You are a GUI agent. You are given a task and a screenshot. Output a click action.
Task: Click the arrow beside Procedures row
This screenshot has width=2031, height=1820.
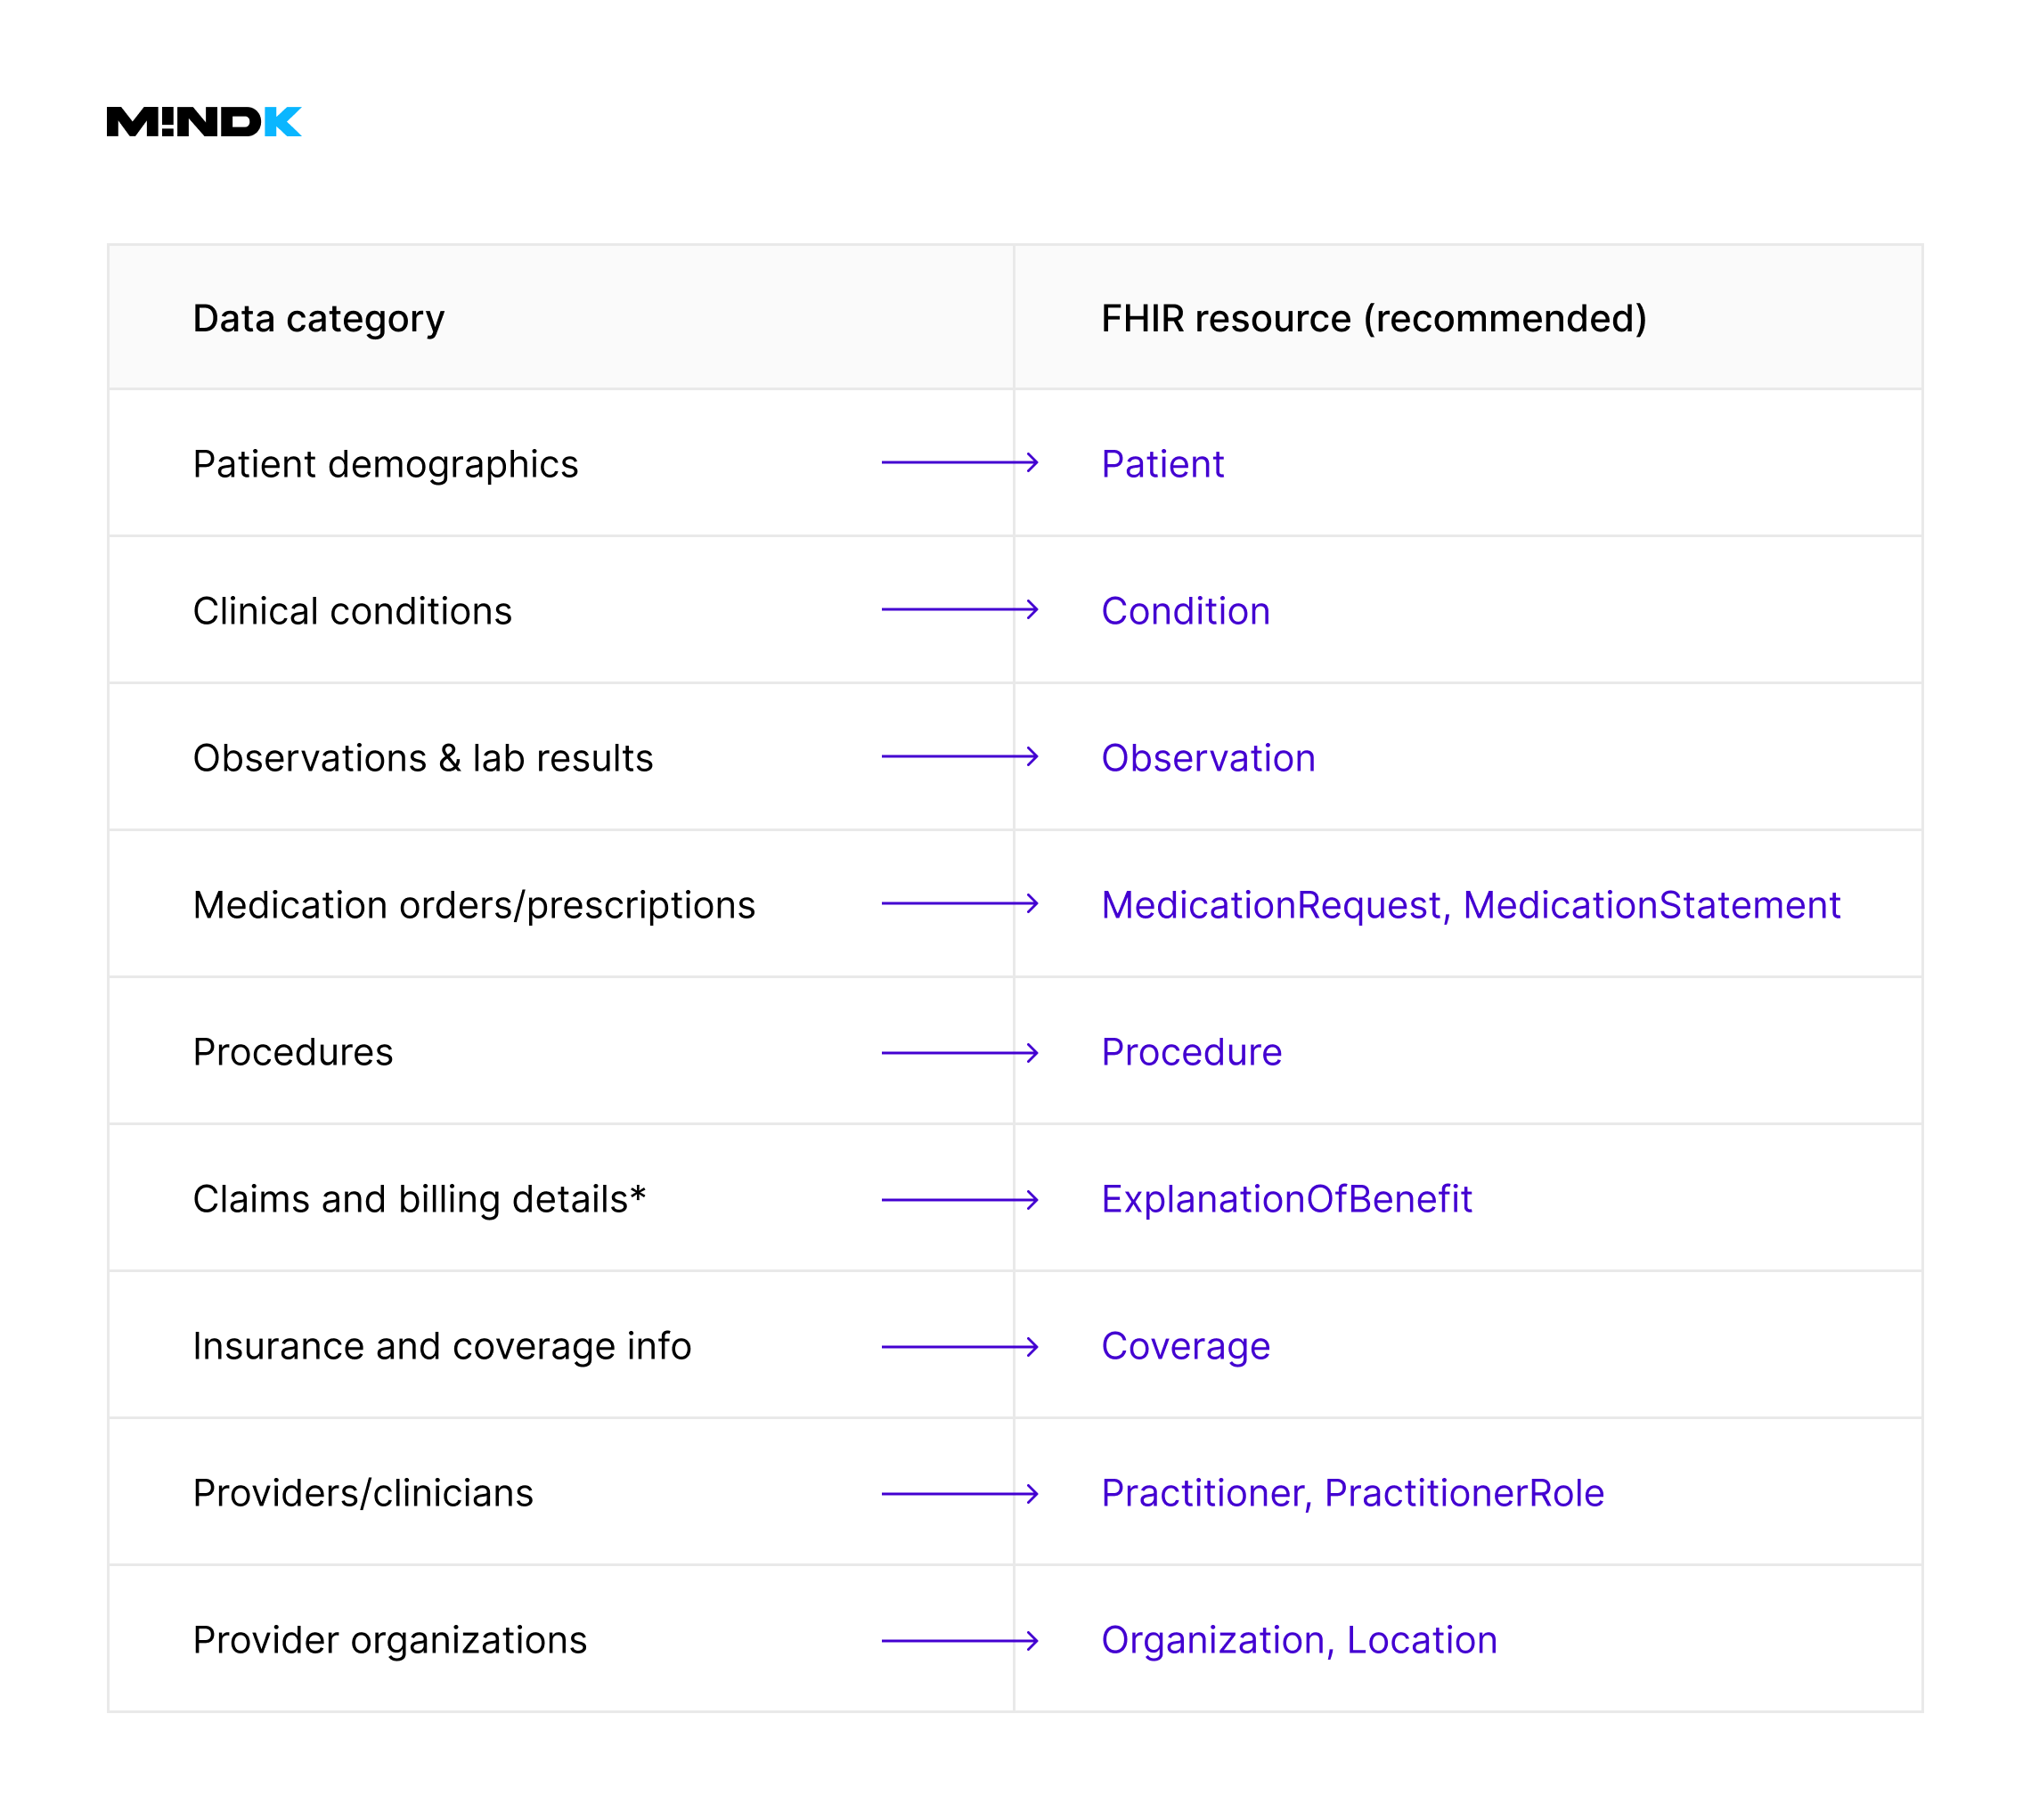pyautogui.click(x=959, y=1052)
